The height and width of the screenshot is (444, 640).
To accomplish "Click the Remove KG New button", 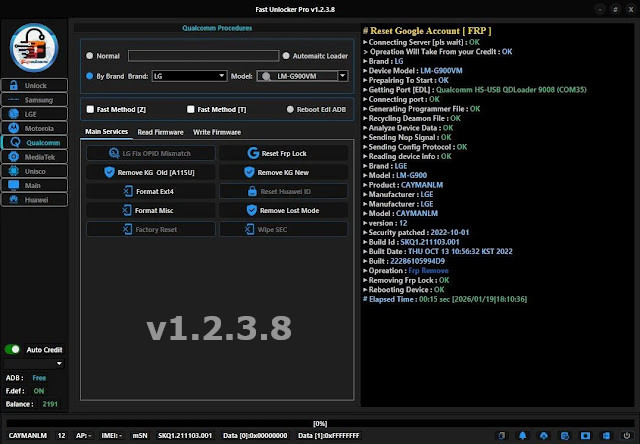I will click(284, 172).
